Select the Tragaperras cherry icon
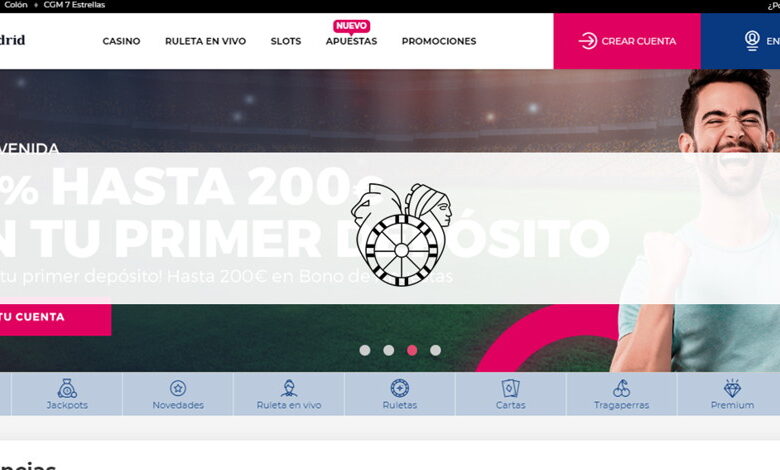780x470 pixels. (x=621, y=388)
